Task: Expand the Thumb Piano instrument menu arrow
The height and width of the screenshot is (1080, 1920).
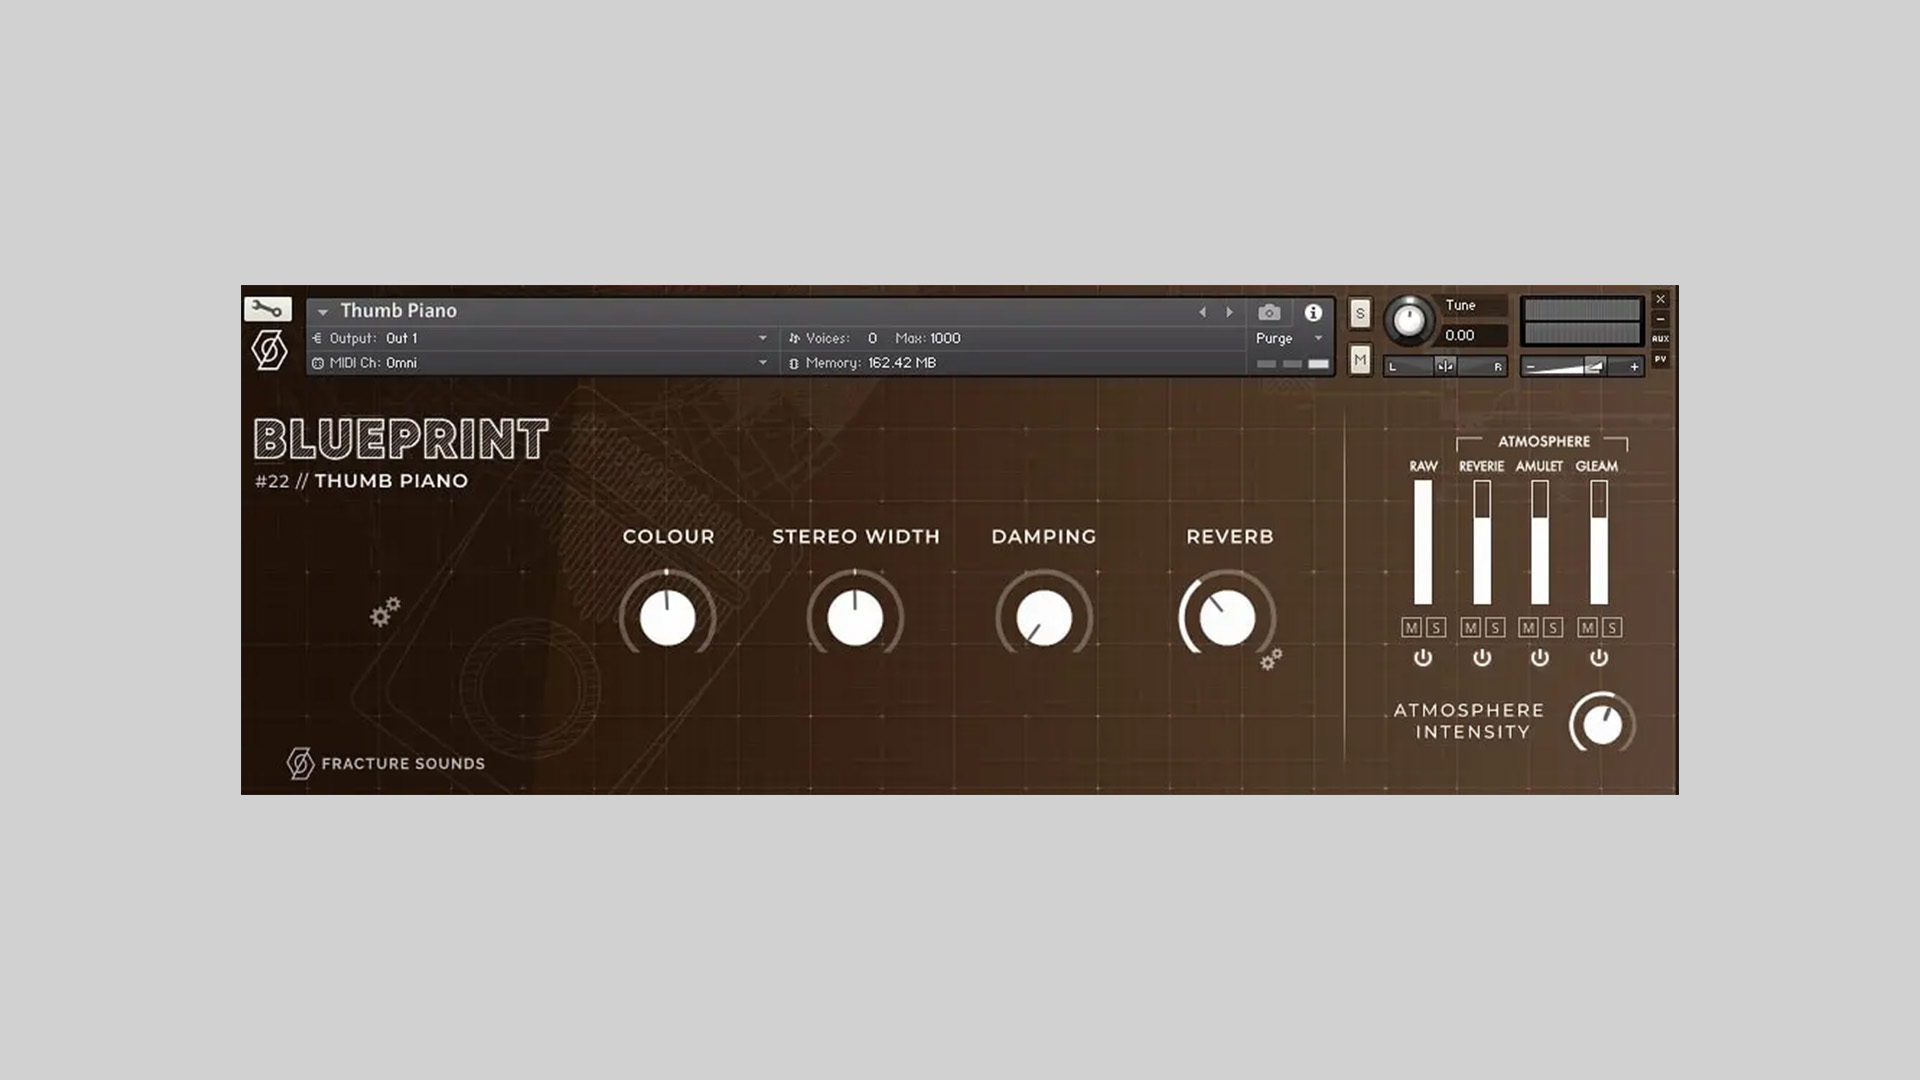Action: point(323,312)
